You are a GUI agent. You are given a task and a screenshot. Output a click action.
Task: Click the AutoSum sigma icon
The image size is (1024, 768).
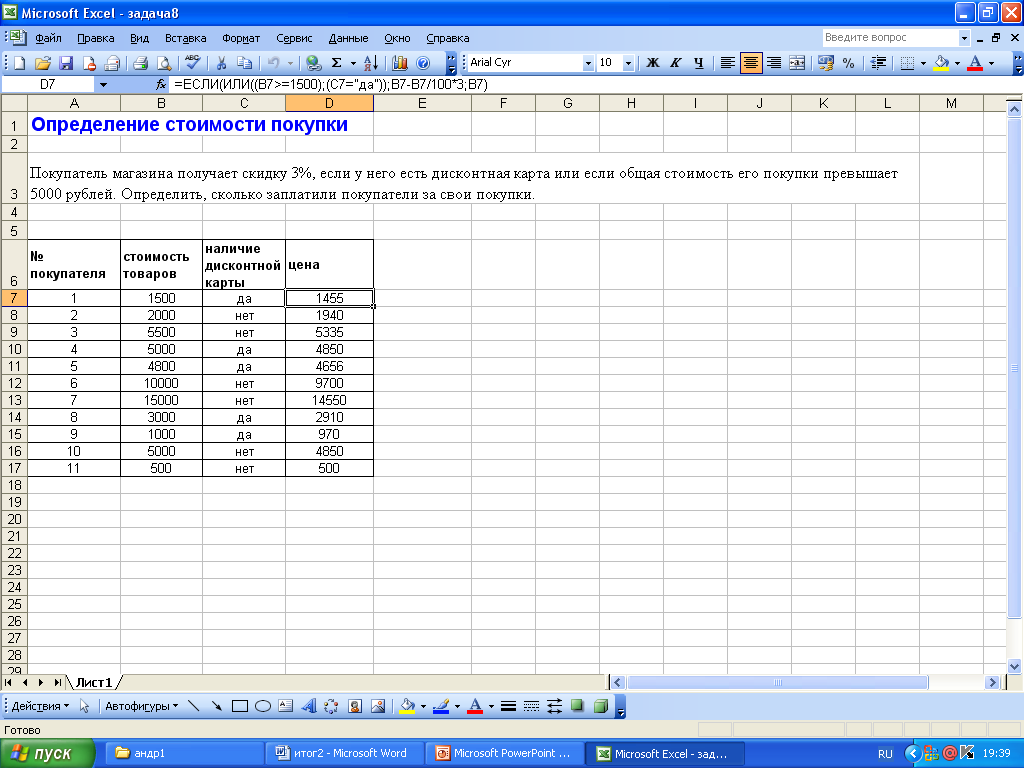coord(337,63)
